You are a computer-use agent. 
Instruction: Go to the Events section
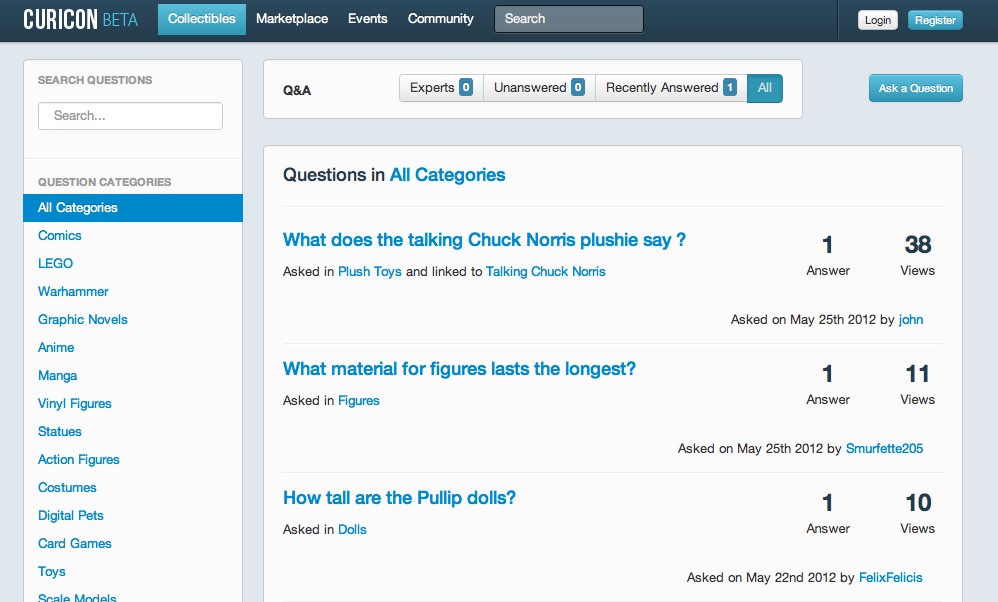tap(368, 19)
